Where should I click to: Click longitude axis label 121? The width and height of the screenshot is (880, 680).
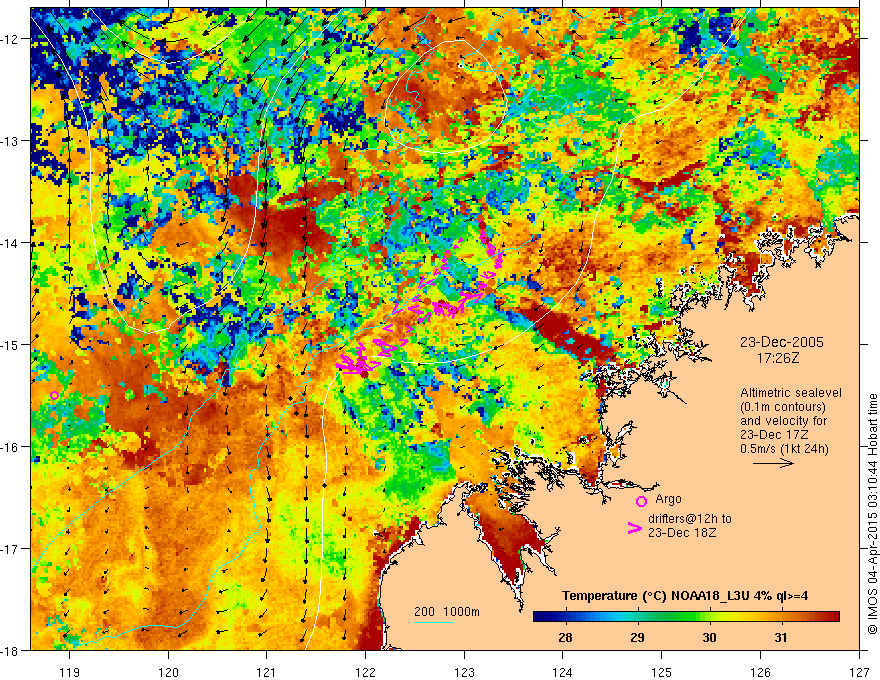point(267,672)
